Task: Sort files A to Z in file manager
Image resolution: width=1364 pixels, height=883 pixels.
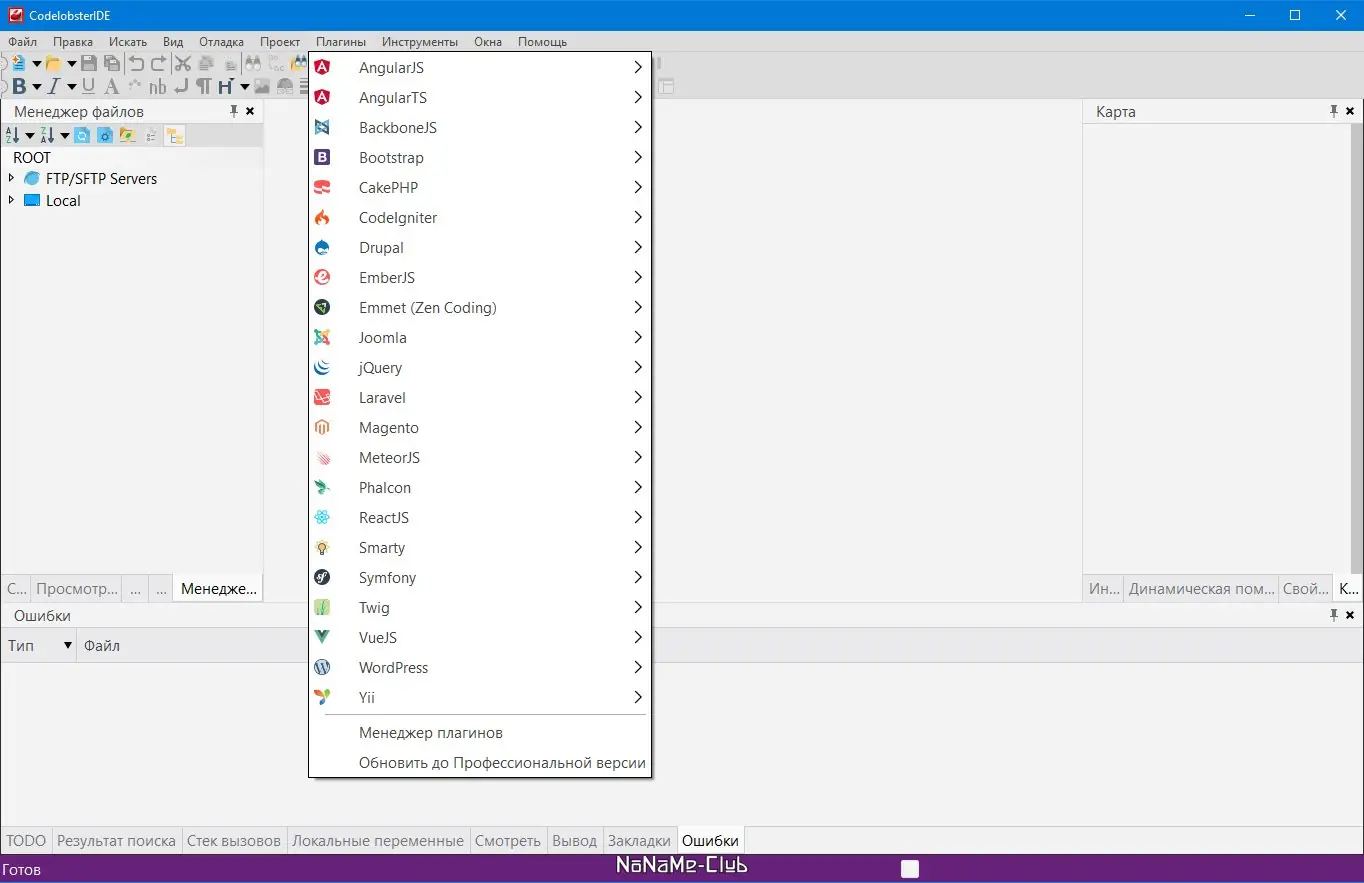Action: (13, 136)
